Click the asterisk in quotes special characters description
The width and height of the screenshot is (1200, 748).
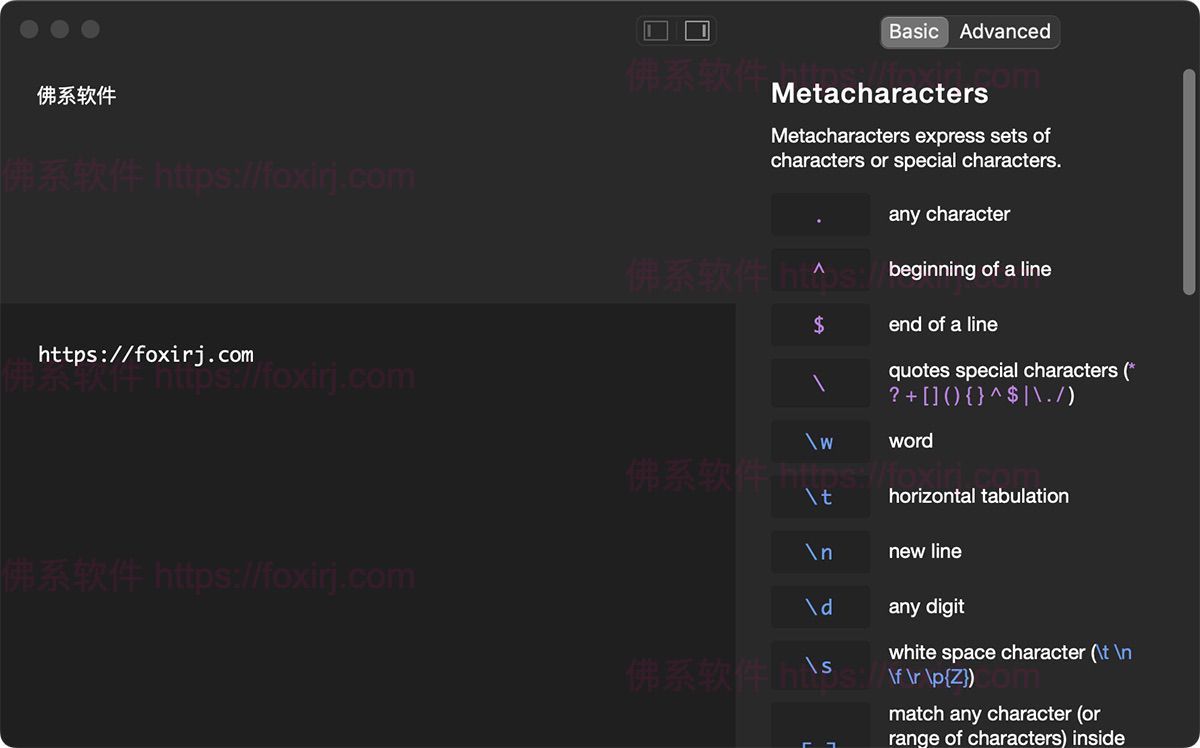point(1130,370)
